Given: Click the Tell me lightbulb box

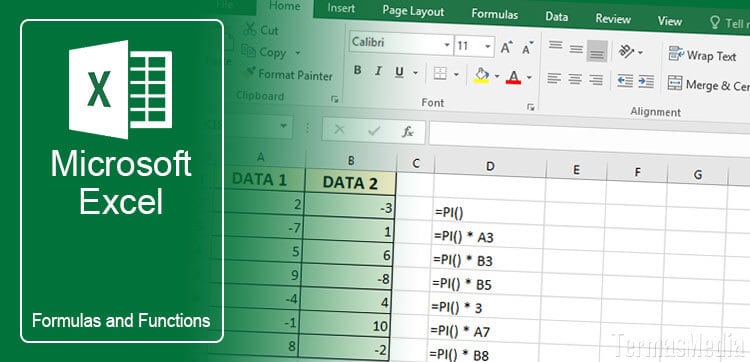Looking at the screenshot, I should pos(728,22).
